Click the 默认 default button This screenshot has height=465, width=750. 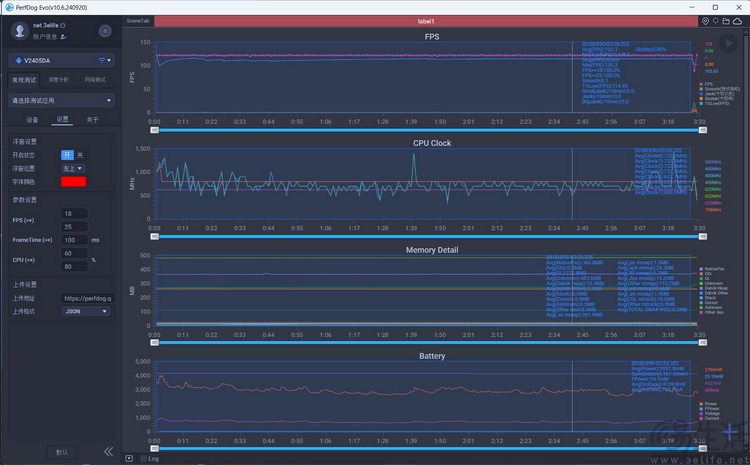[x=62, y=452]
